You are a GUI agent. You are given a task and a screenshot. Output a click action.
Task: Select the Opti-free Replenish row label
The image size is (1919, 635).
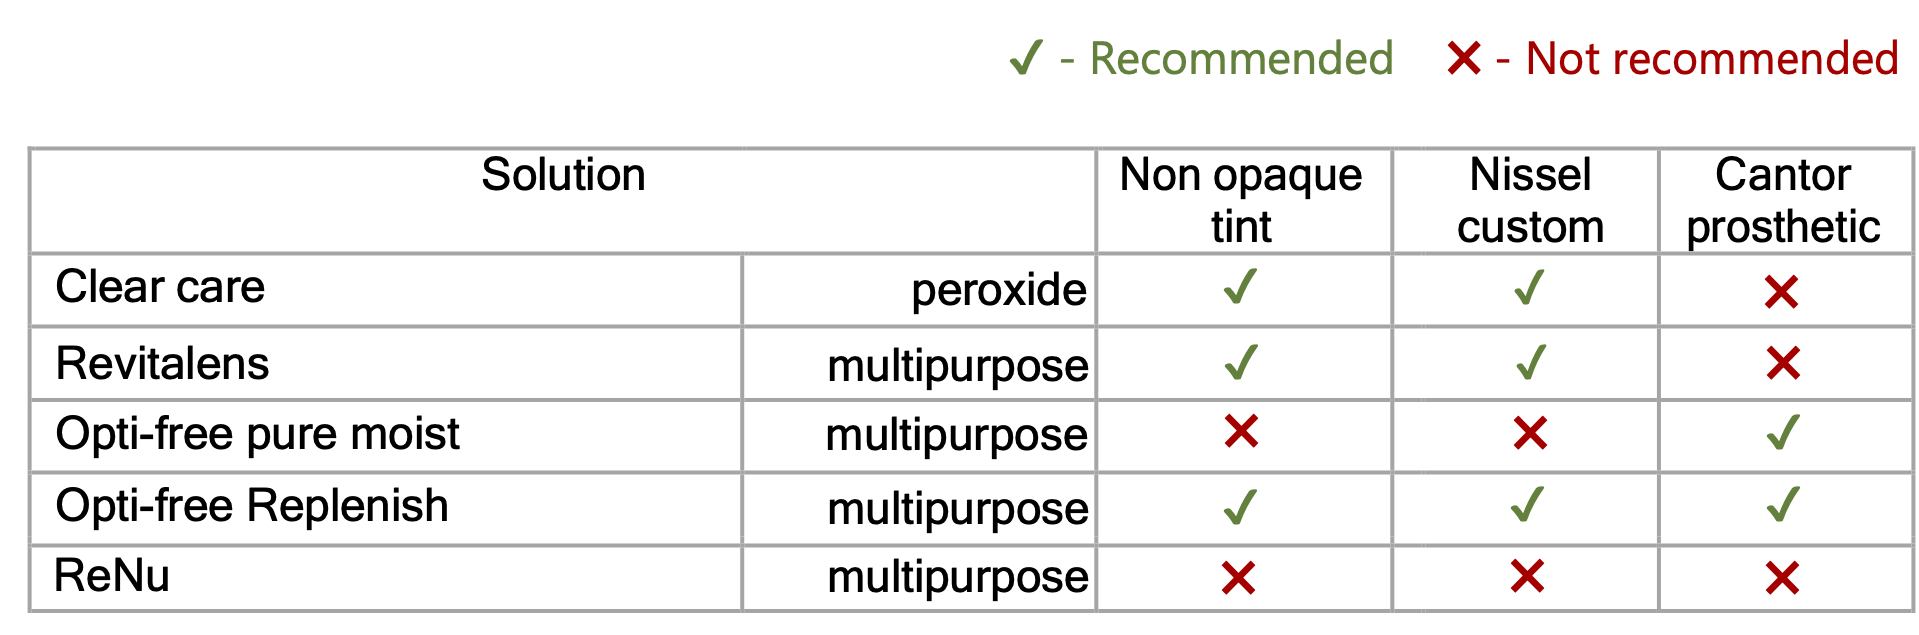point(252,506)
